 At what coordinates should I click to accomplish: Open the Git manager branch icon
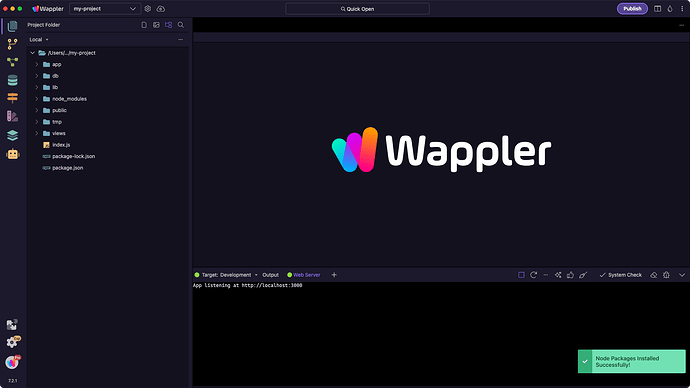[x=12, y=44]
